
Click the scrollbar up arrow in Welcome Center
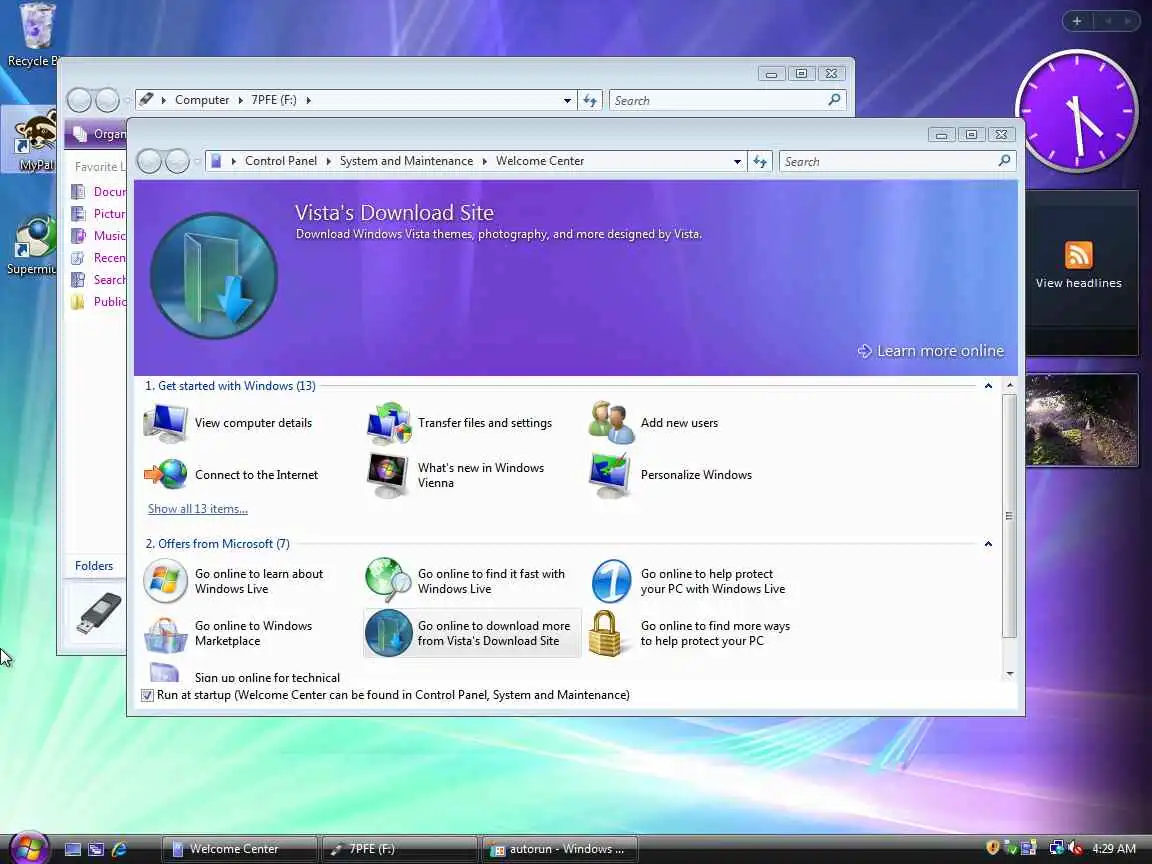point(1009,385)
